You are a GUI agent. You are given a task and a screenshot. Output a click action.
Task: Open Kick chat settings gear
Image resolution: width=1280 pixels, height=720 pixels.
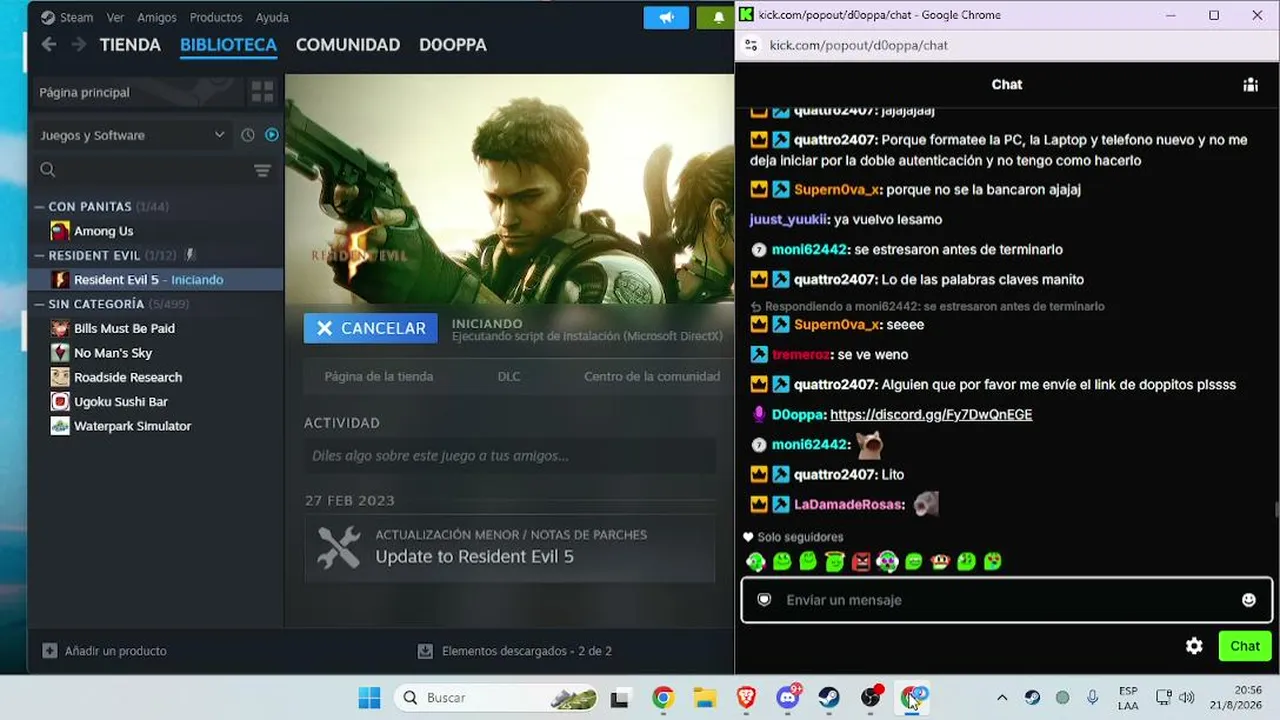[x=1194, y=646]
